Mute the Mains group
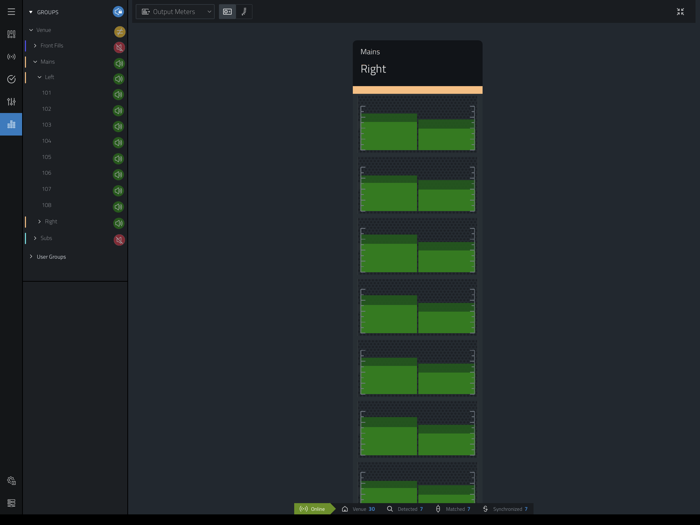Screen dimensions: 700x525 [x=119, y=63]
